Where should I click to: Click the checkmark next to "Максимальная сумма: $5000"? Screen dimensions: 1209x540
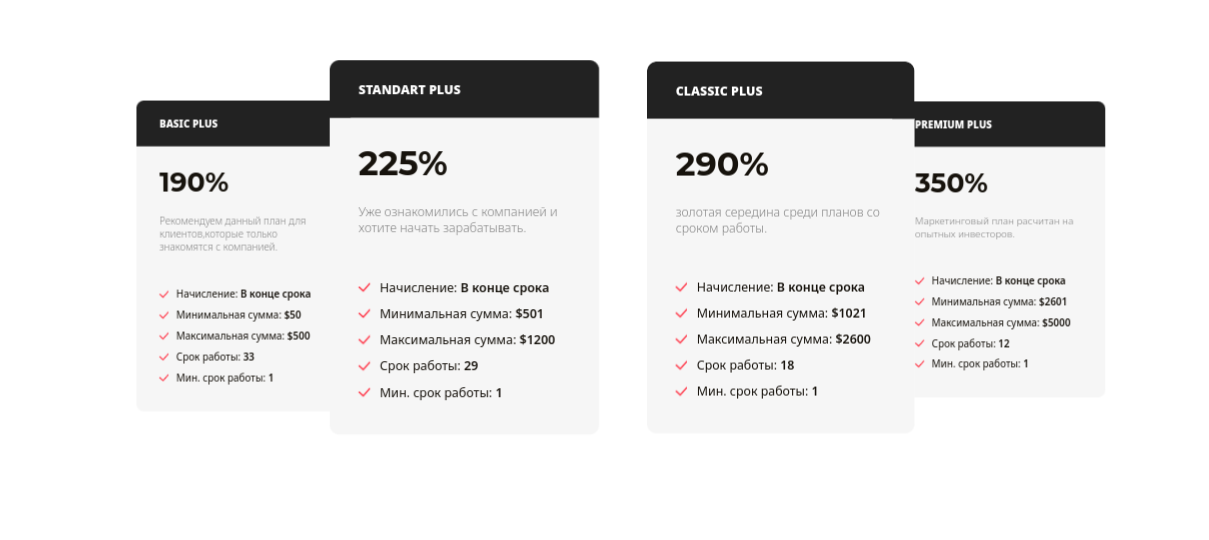coord(920,323)
